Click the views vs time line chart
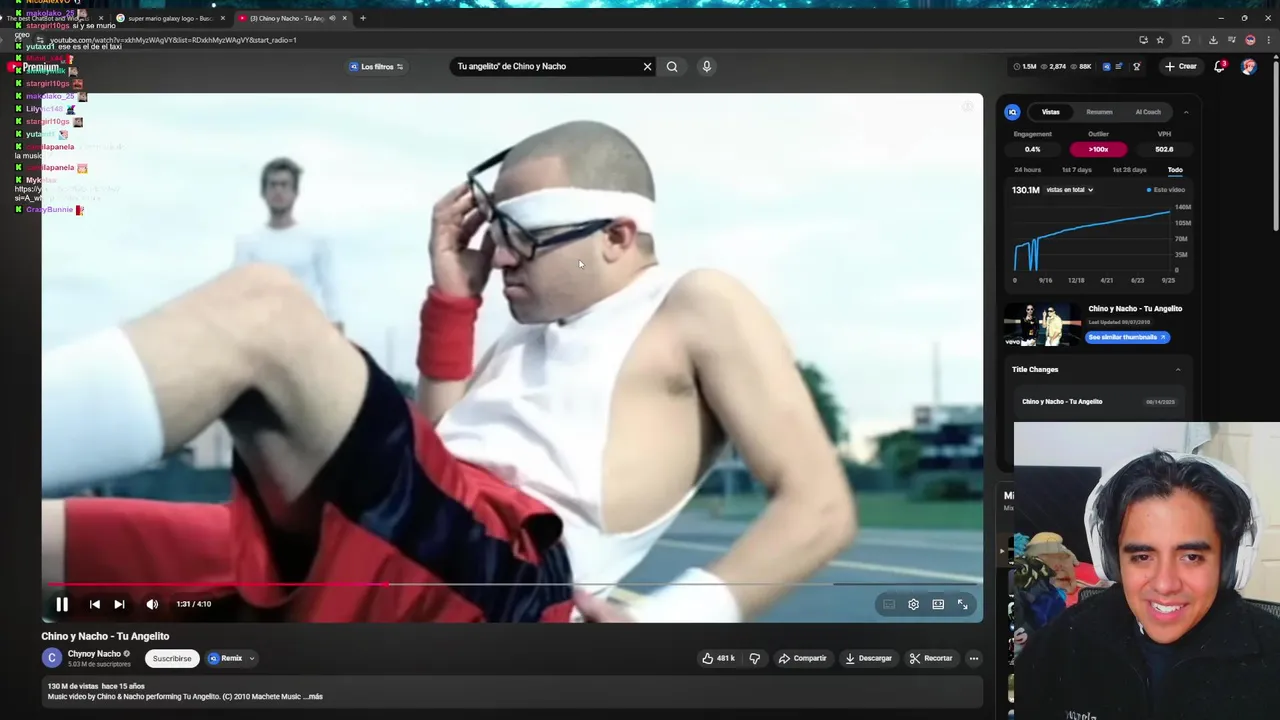The height and width of the screenshot is (720, 1280). (x=1092, y=239)
